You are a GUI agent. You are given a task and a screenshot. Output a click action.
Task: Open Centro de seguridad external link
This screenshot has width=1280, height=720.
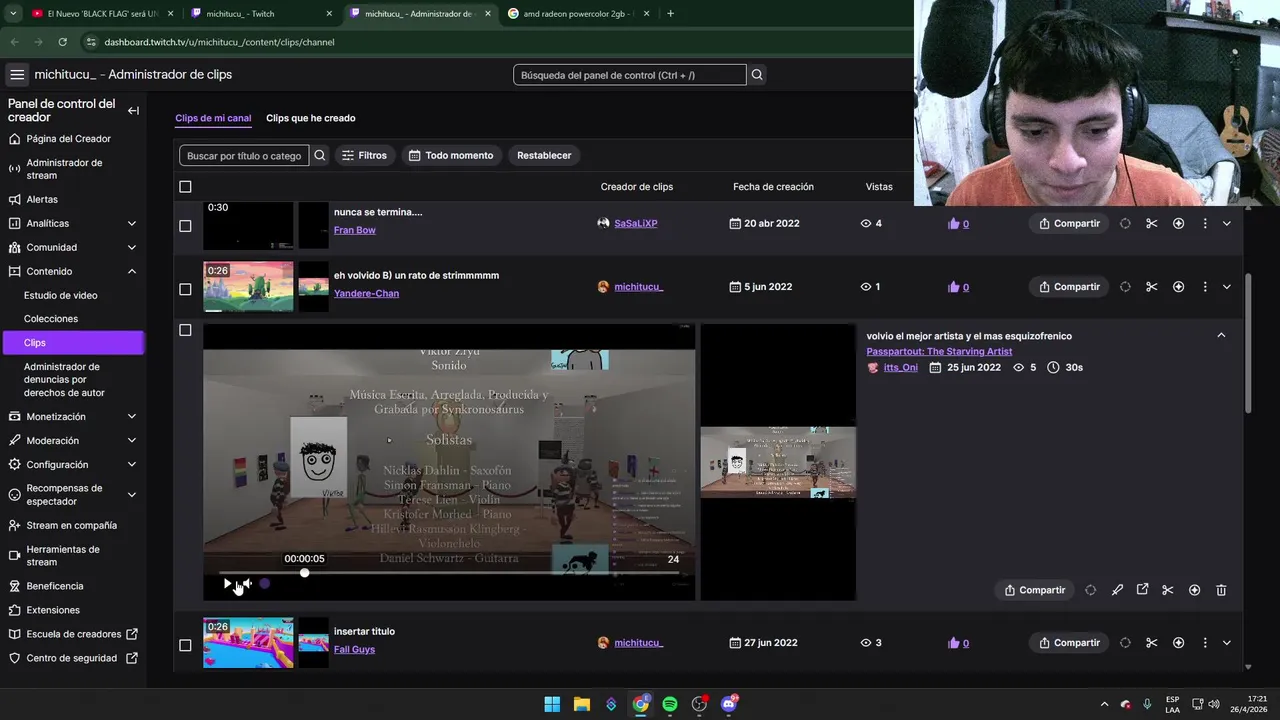pyautogui.click(x=72, y=658)
